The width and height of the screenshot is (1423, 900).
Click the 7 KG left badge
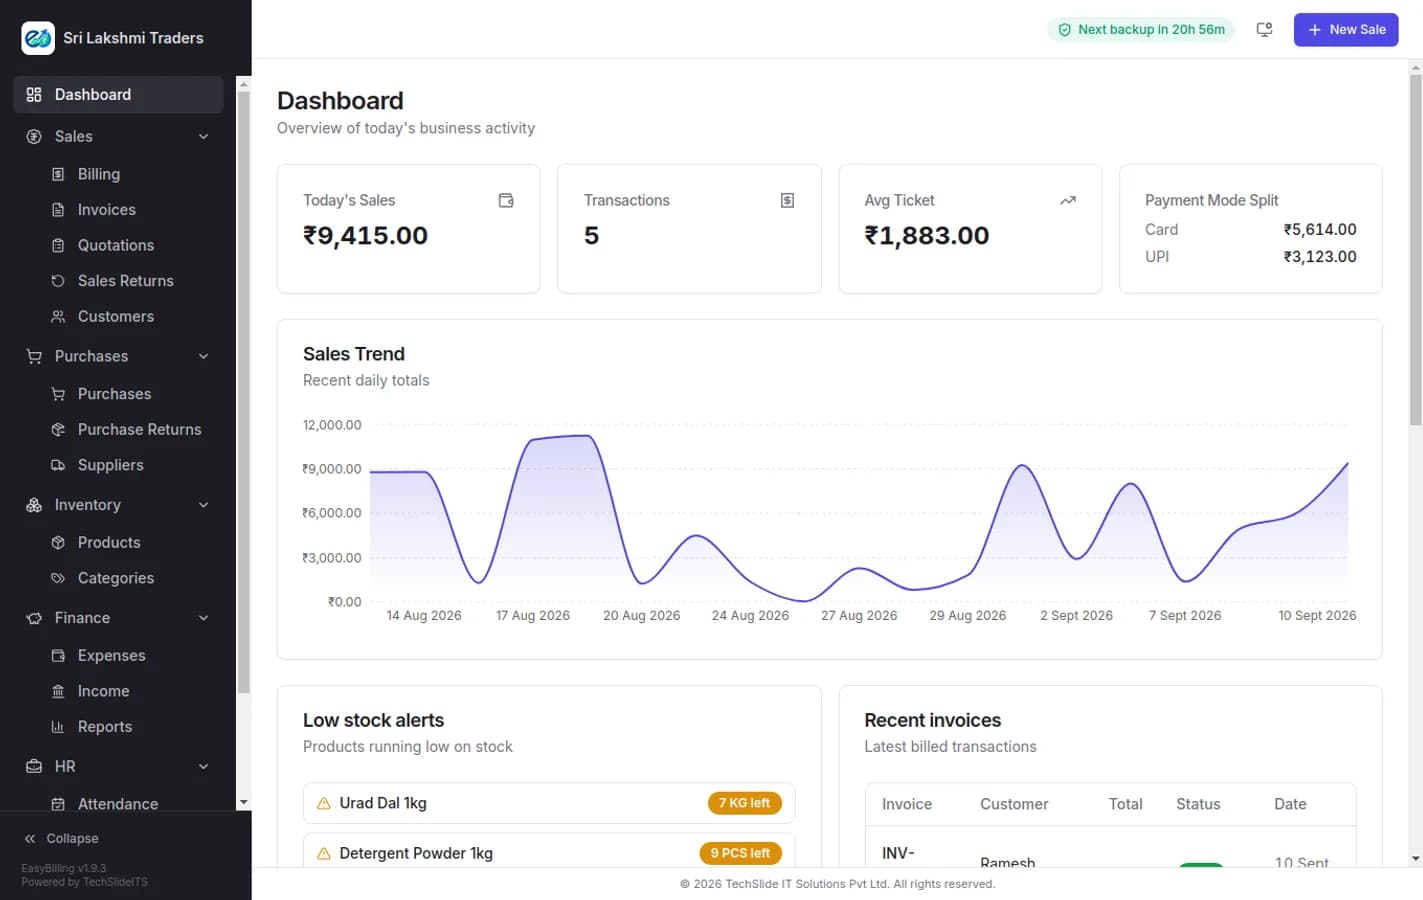coord(745,803)
